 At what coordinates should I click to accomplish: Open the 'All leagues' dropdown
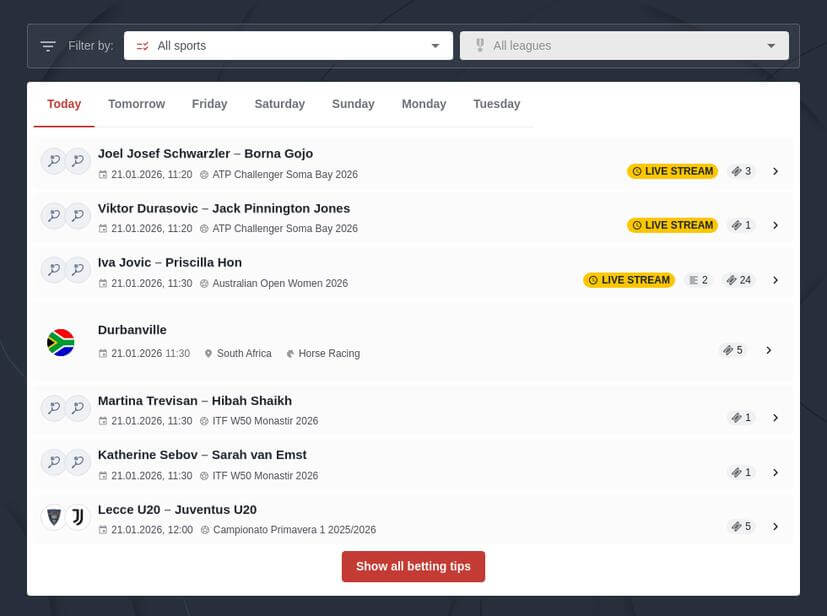click(623, 45)
